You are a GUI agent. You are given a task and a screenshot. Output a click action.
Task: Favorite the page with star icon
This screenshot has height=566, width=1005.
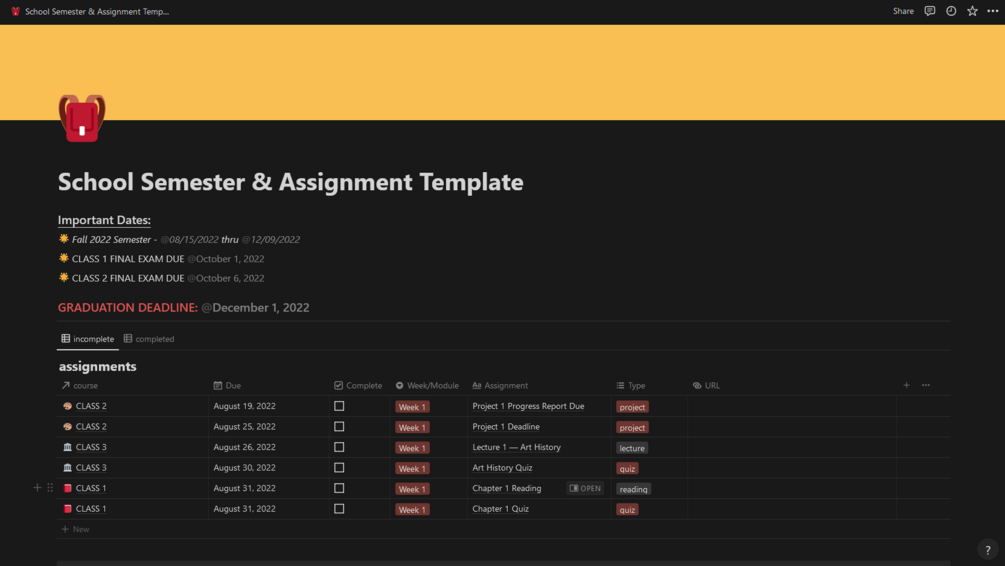[x=972, y=11]
